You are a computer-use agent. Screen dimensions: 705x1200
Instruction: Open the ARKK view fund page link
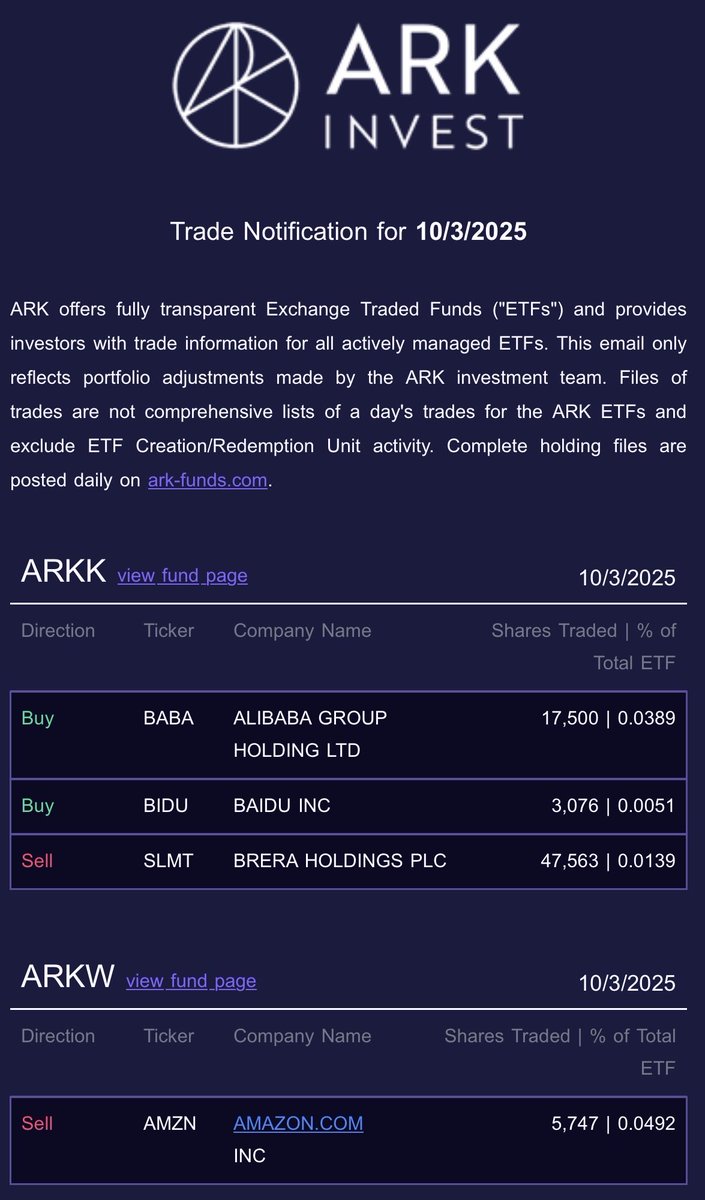[182, 575]
